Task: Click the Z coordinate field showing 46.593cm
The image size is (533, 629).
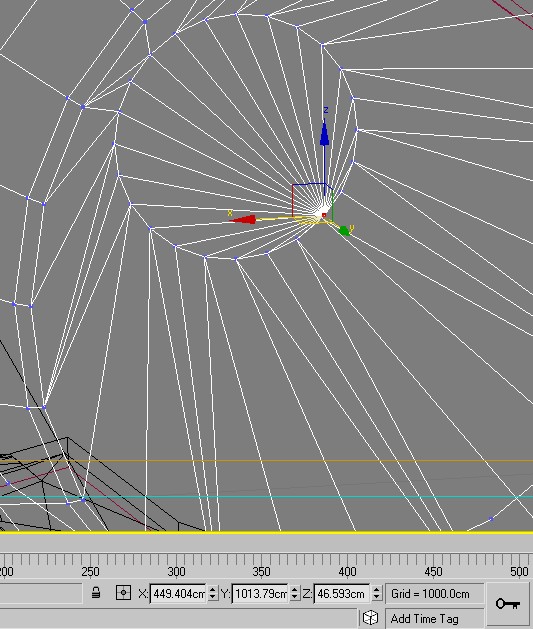Action: pos(342,593)
